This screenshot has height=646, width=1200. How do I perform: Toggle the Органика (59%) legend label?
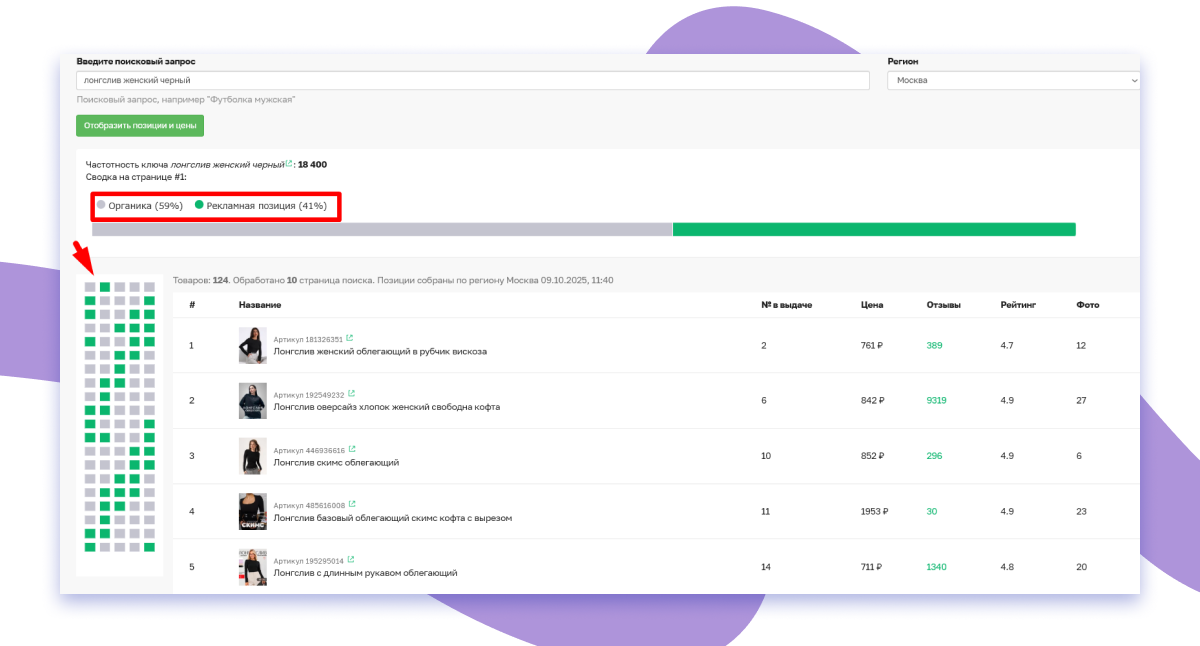pos(145,205)
